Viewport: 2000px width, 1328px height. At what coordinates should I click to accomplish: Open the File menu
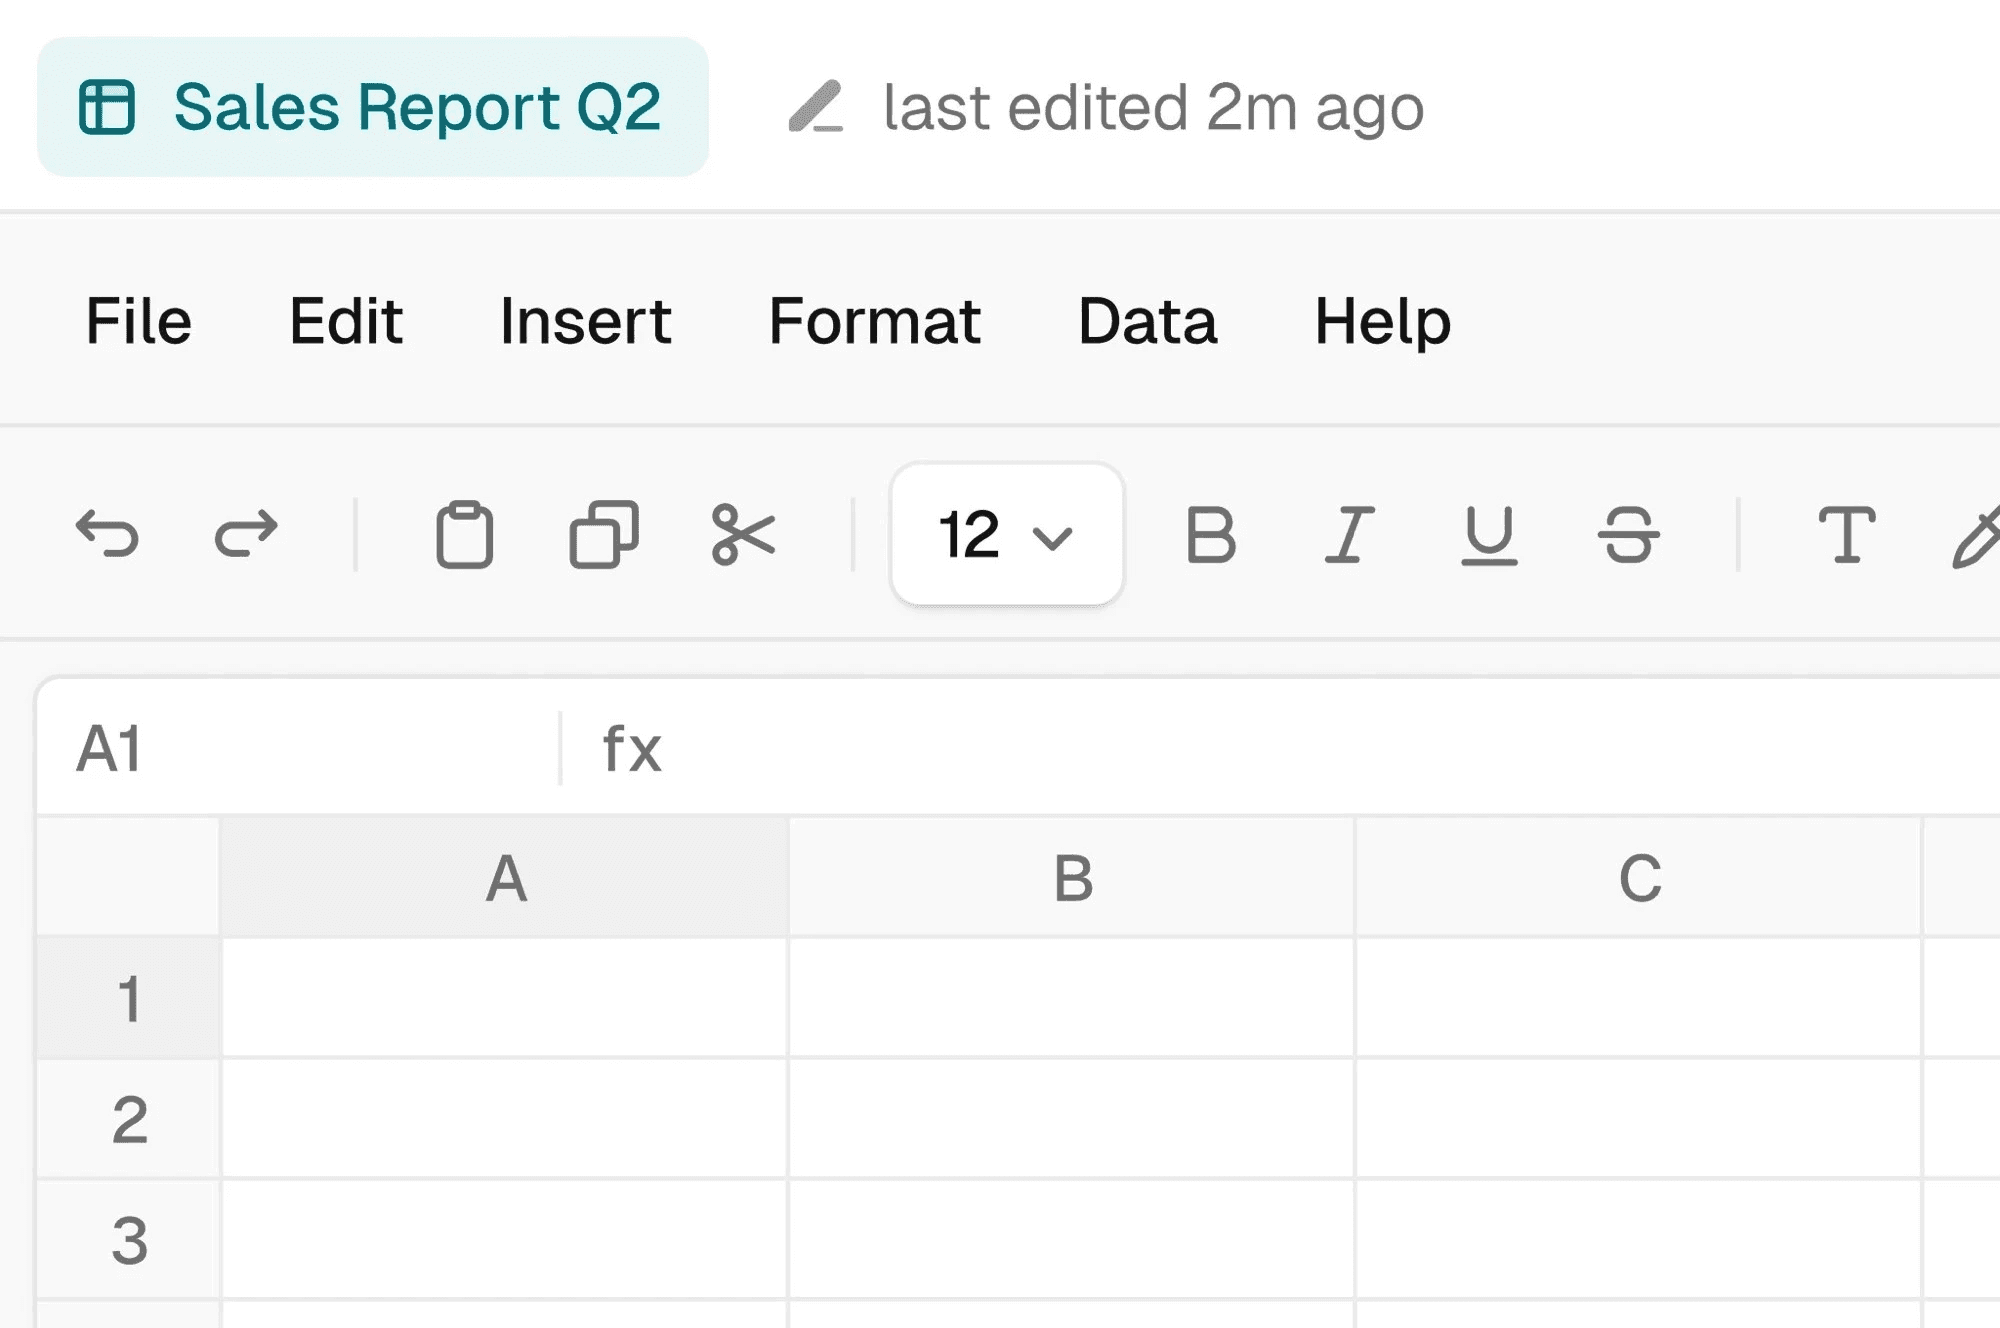(x=138, y=321)
